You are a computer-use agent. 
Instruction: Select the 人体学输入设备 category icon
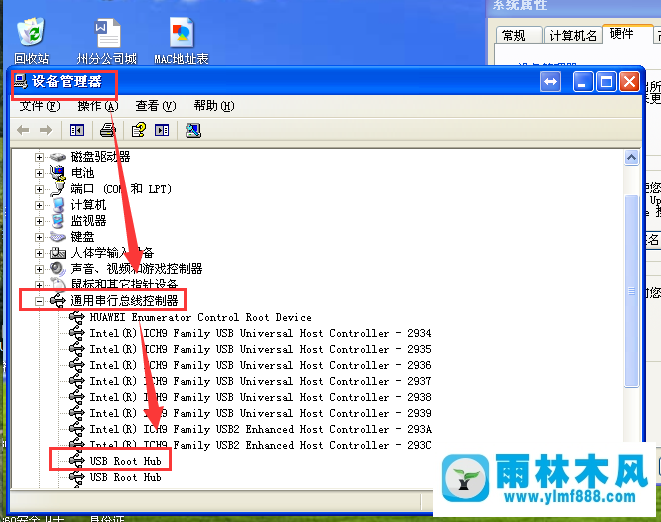pyautogui.click(x=58, y=253)
